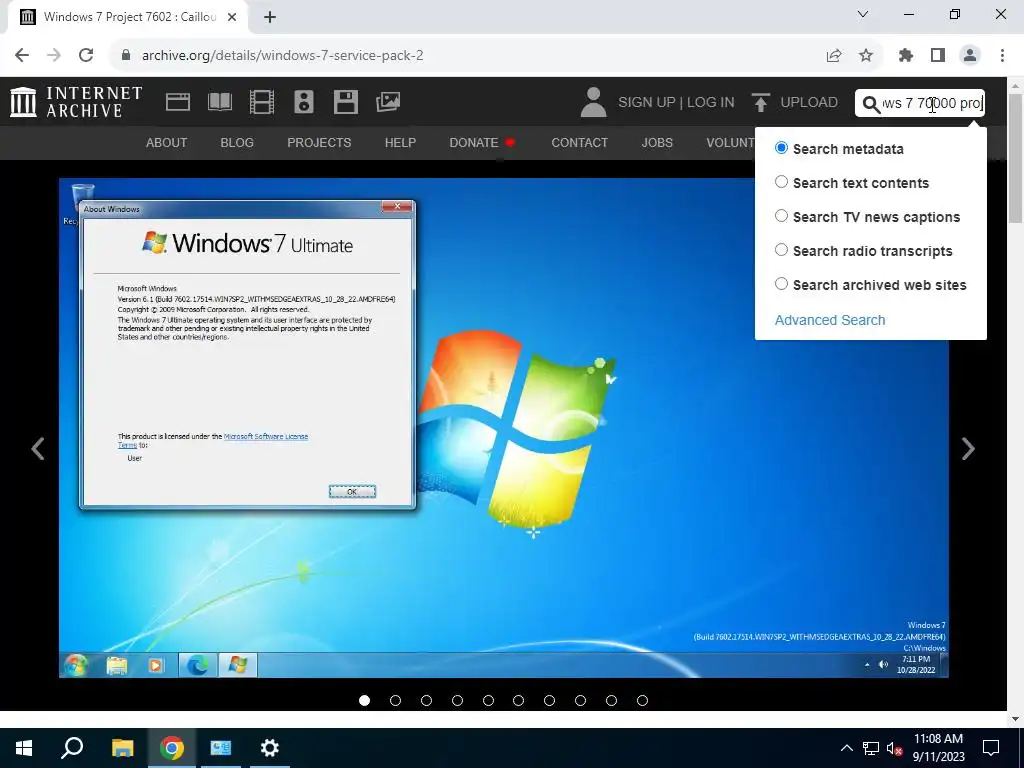Select Search TV news captions option
The width and height of the screenshot is (1024, 768).
(781, 216)
